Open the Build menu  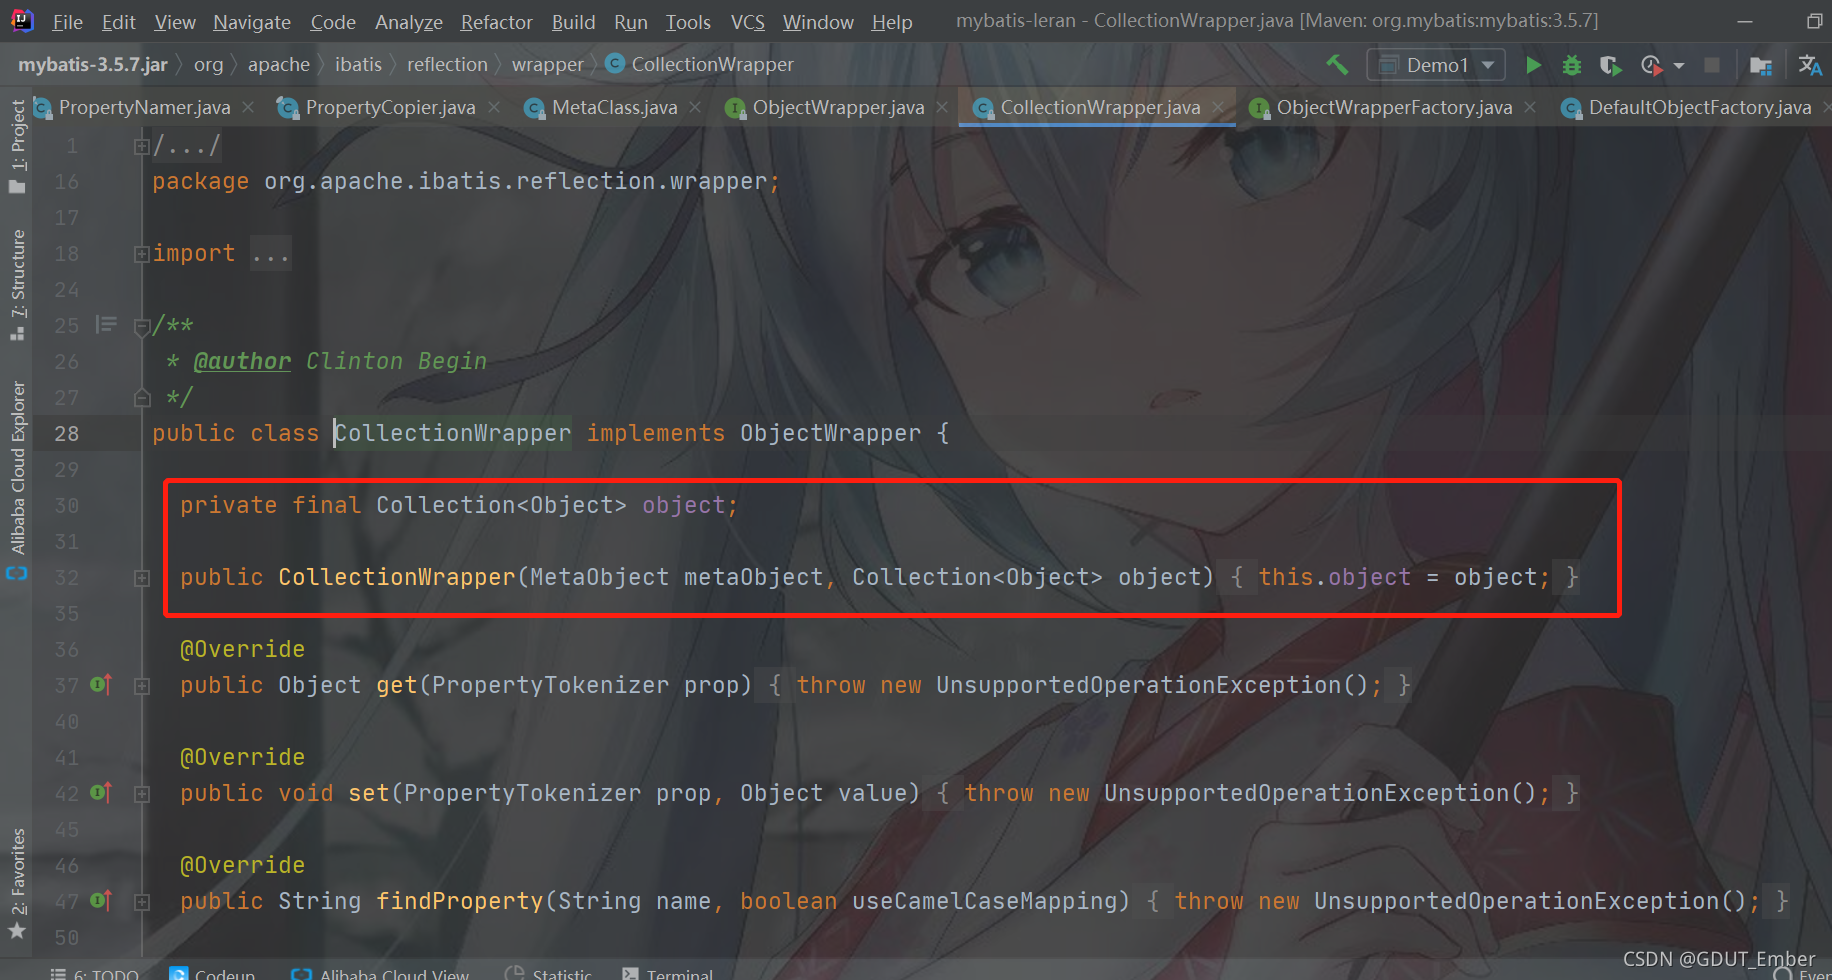573,22
